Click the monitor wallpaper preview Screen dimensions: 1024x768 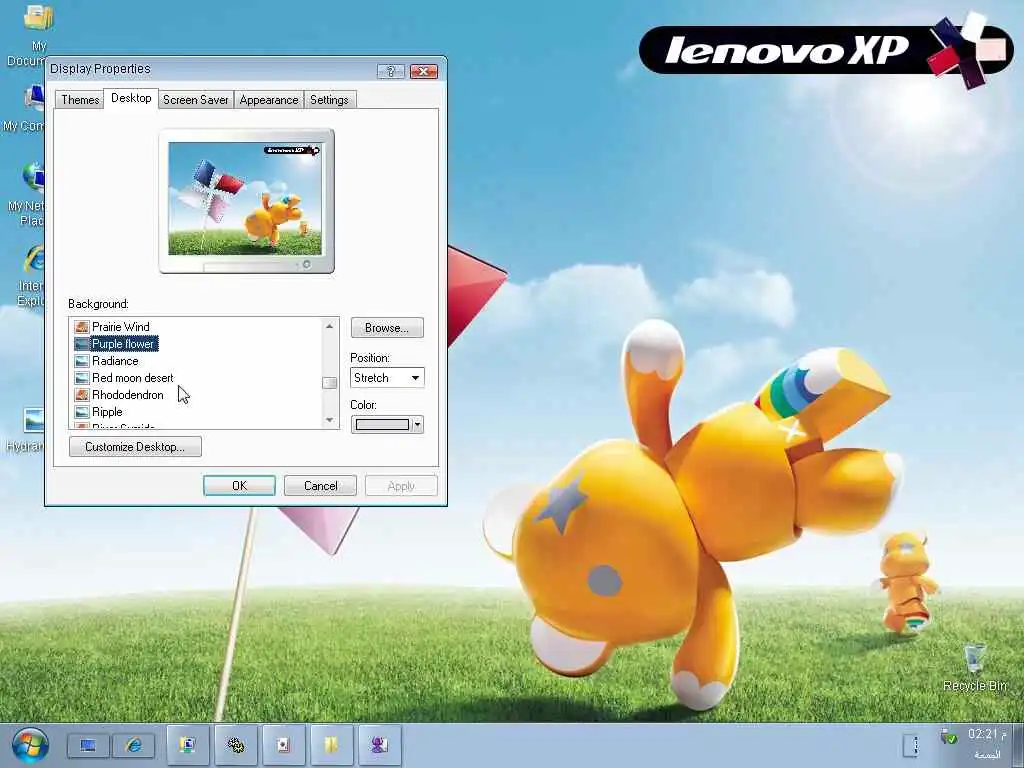(246, 199)
